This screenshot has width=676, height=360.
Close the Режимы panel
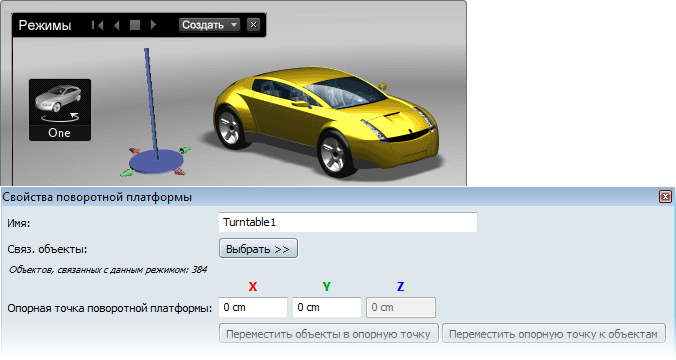[x=254, y=25]
